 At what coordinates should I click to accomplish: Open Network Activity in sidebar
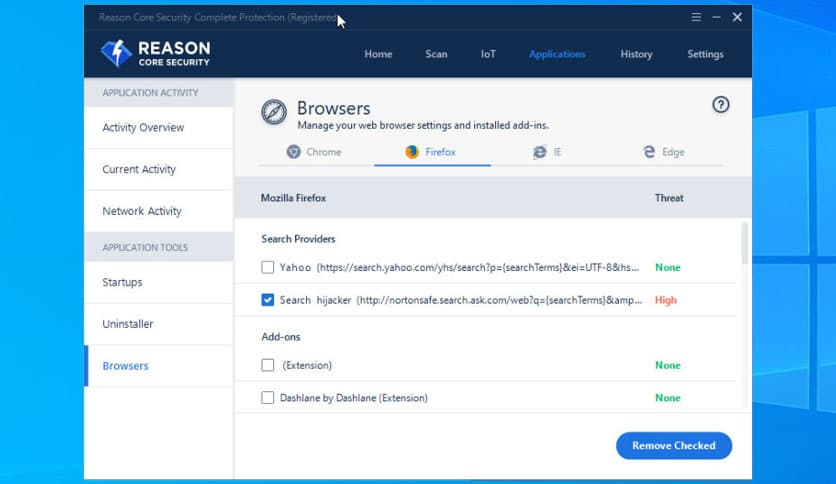coord(159,211)
